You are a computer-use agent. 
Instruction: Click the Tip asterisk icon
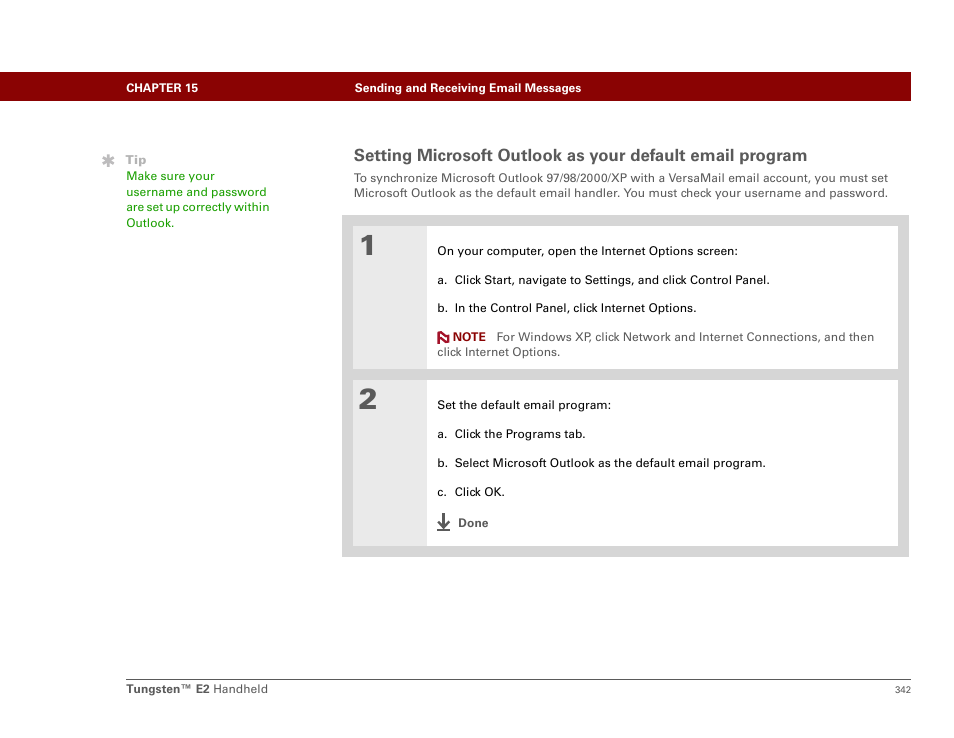pos(108,161)
